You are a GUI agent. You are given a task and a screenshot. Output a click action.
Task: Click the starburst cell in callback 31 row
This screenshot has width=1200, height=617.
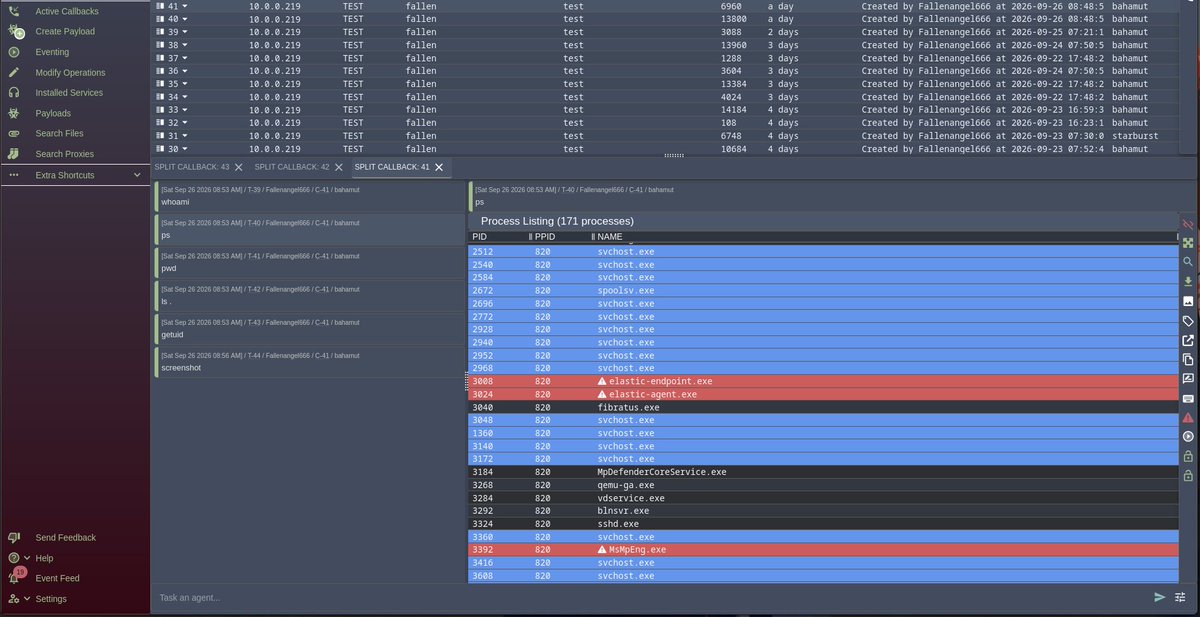click(1134, 136)
